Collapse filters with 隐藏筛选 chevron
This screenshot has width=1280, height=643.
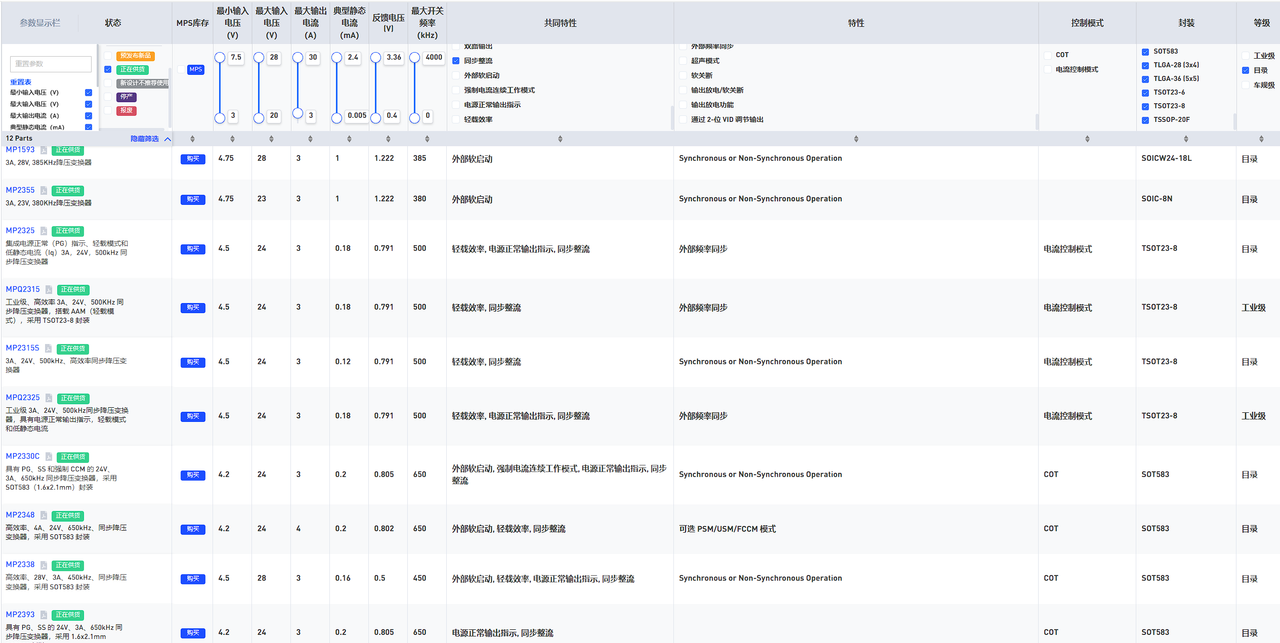pos(167,139)
